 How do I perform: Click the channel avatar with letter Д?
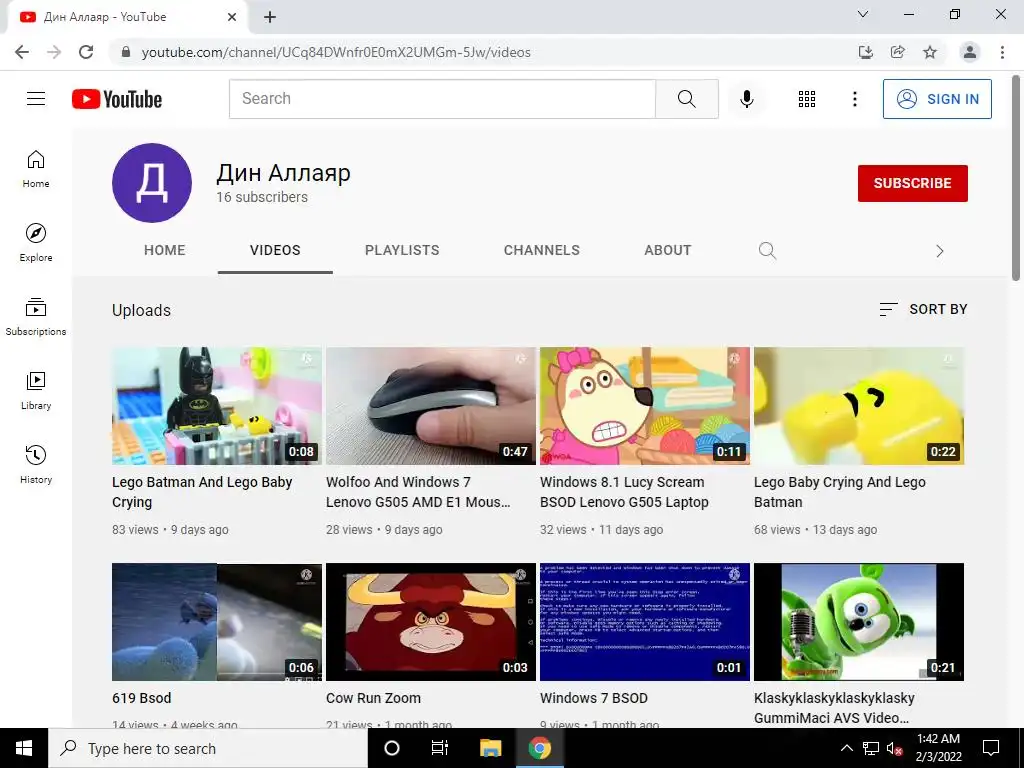pyautogui.click(x=152, y=183)
